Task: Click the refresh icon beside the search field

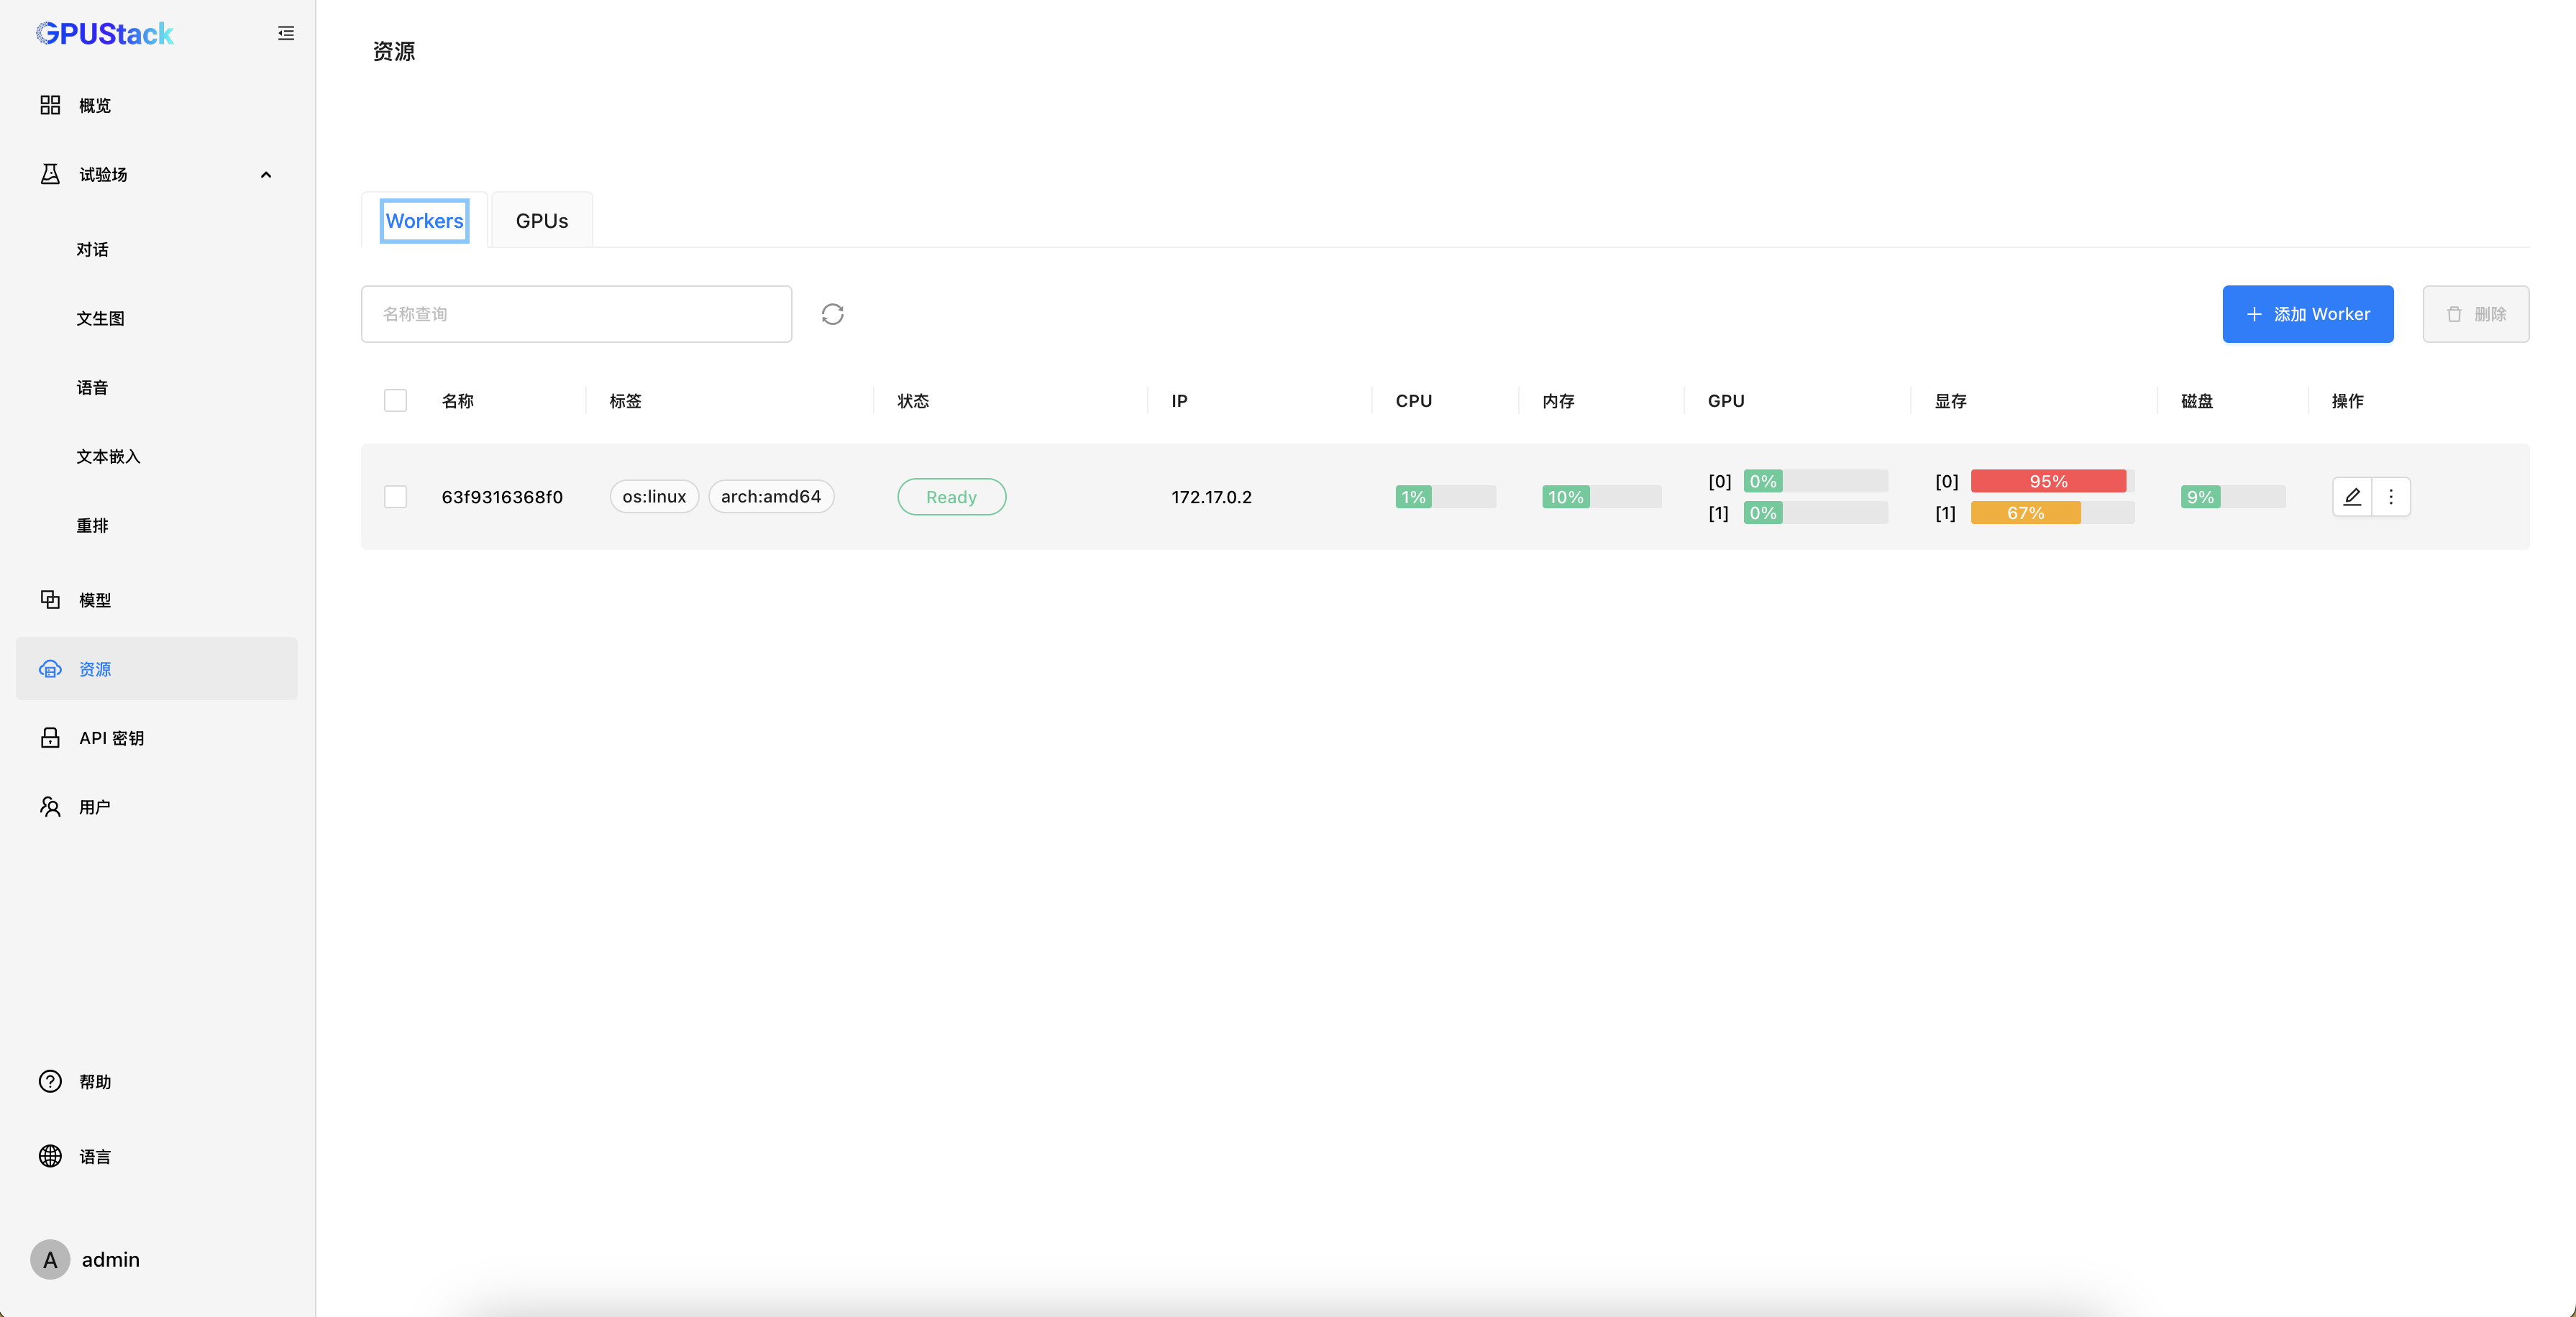Action: click(832, 314)
